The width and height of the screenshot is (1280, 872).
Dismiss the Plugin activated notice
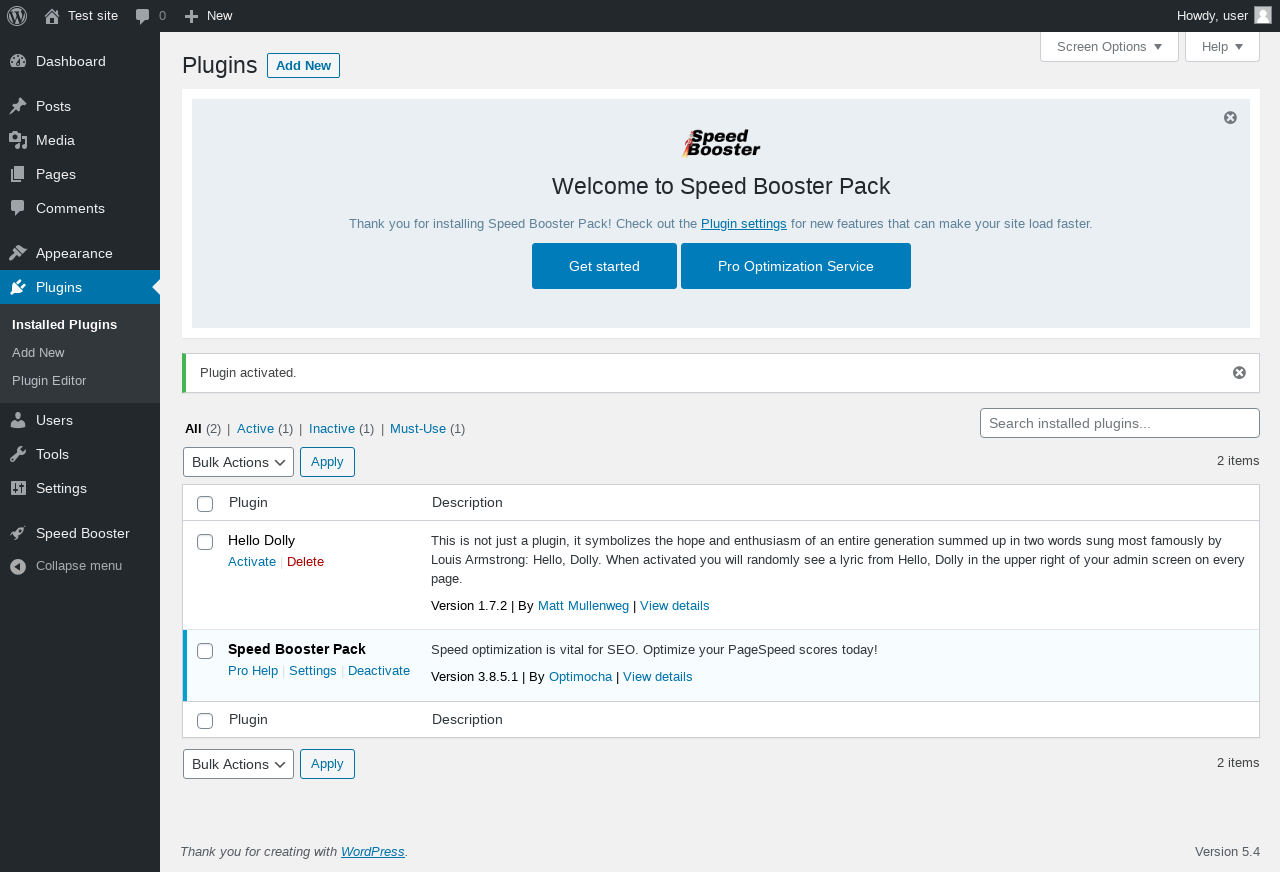pyautogui.click(x=1239, y=373)
